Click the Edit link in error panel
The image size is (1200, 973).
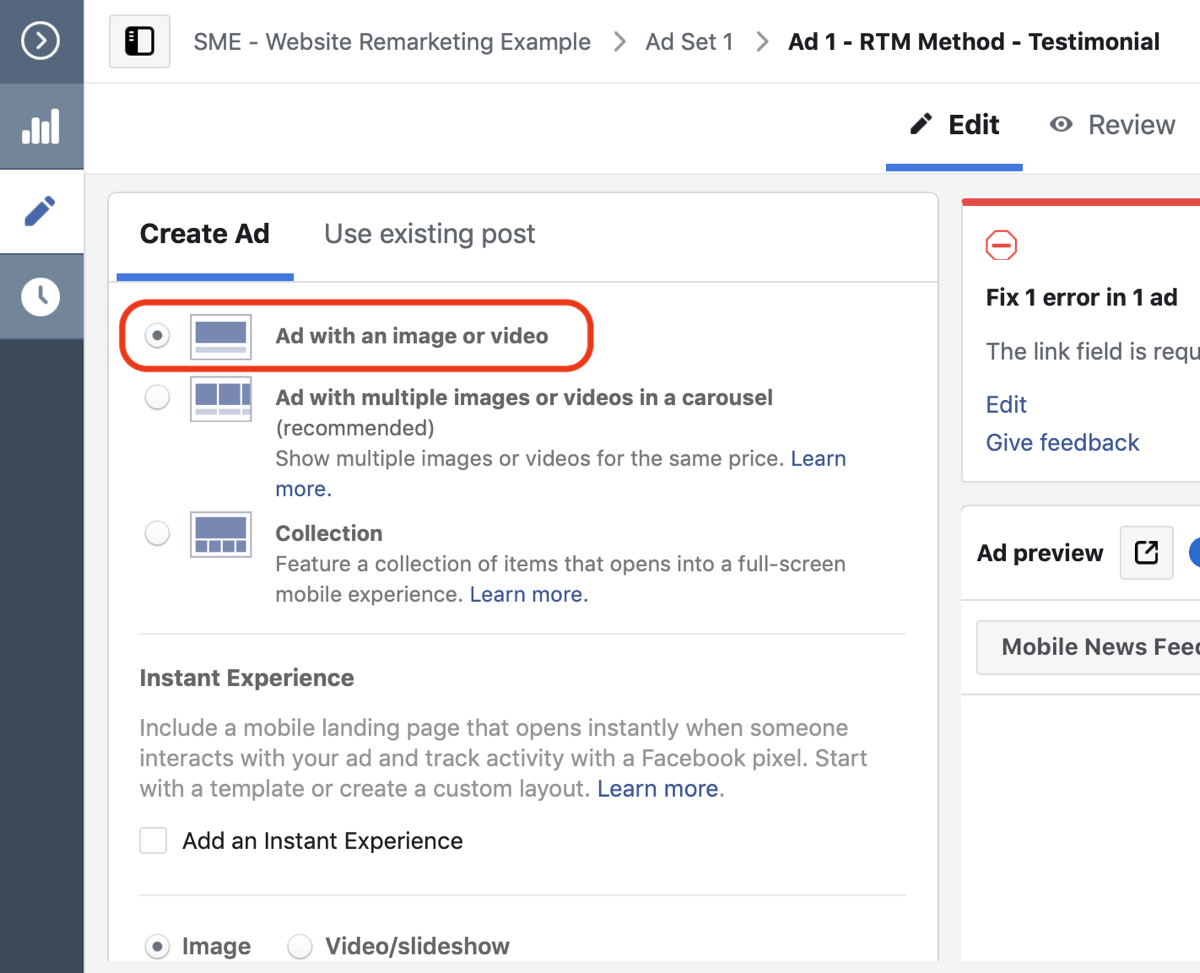pos(1006,404)
